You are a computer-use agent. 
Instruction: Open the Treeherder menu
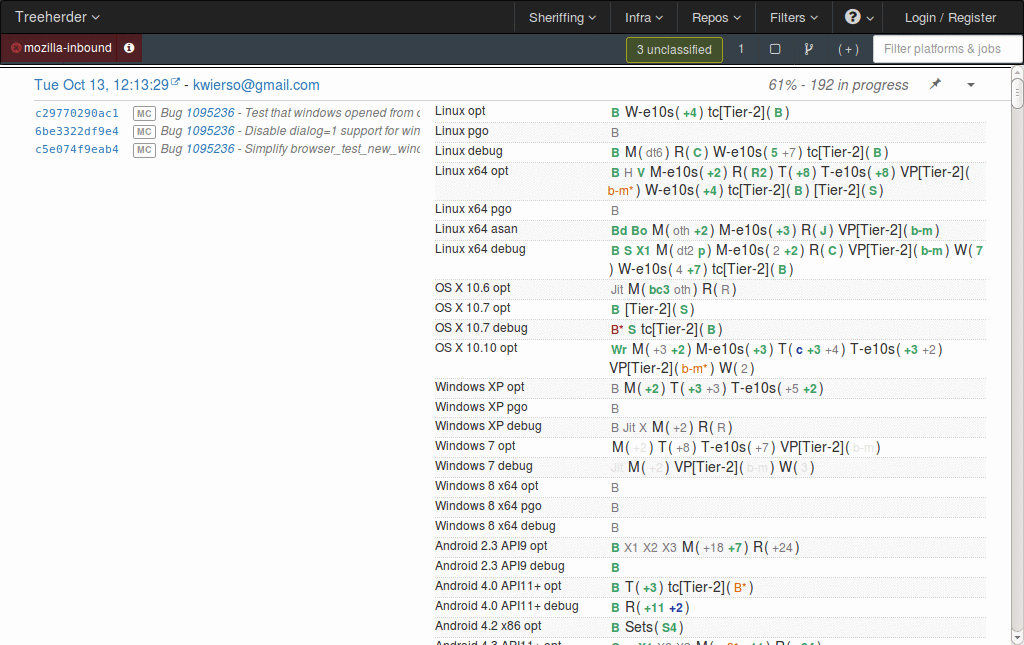57,17
